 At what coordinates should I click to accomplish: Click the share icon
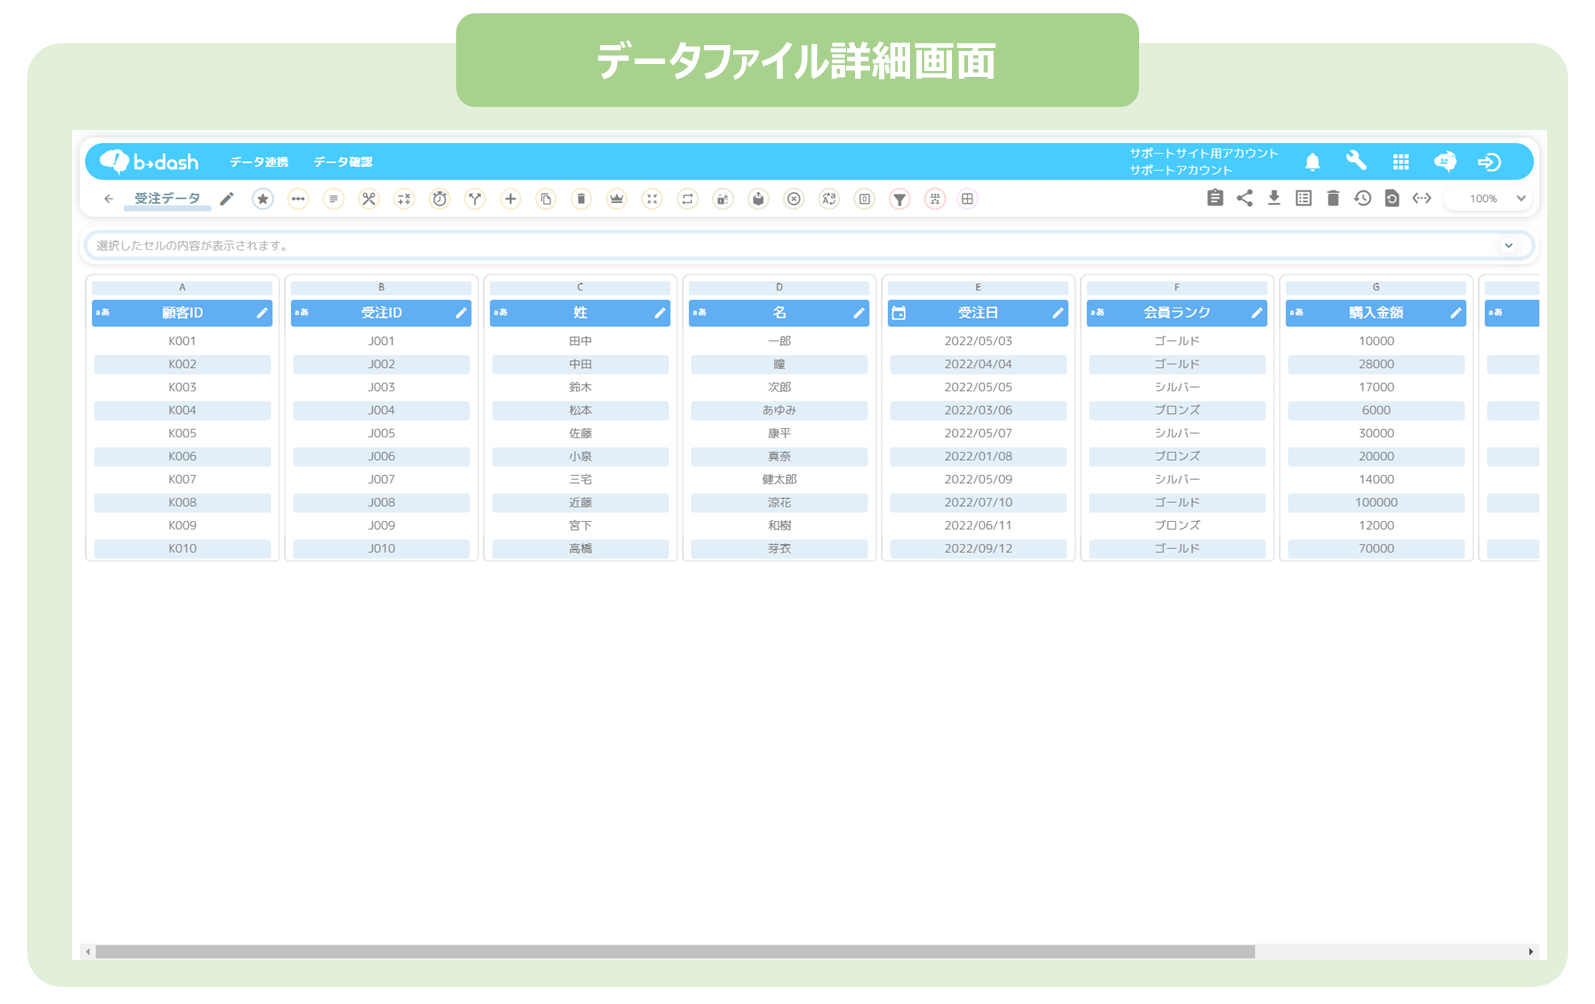(x=1244, y=198)
